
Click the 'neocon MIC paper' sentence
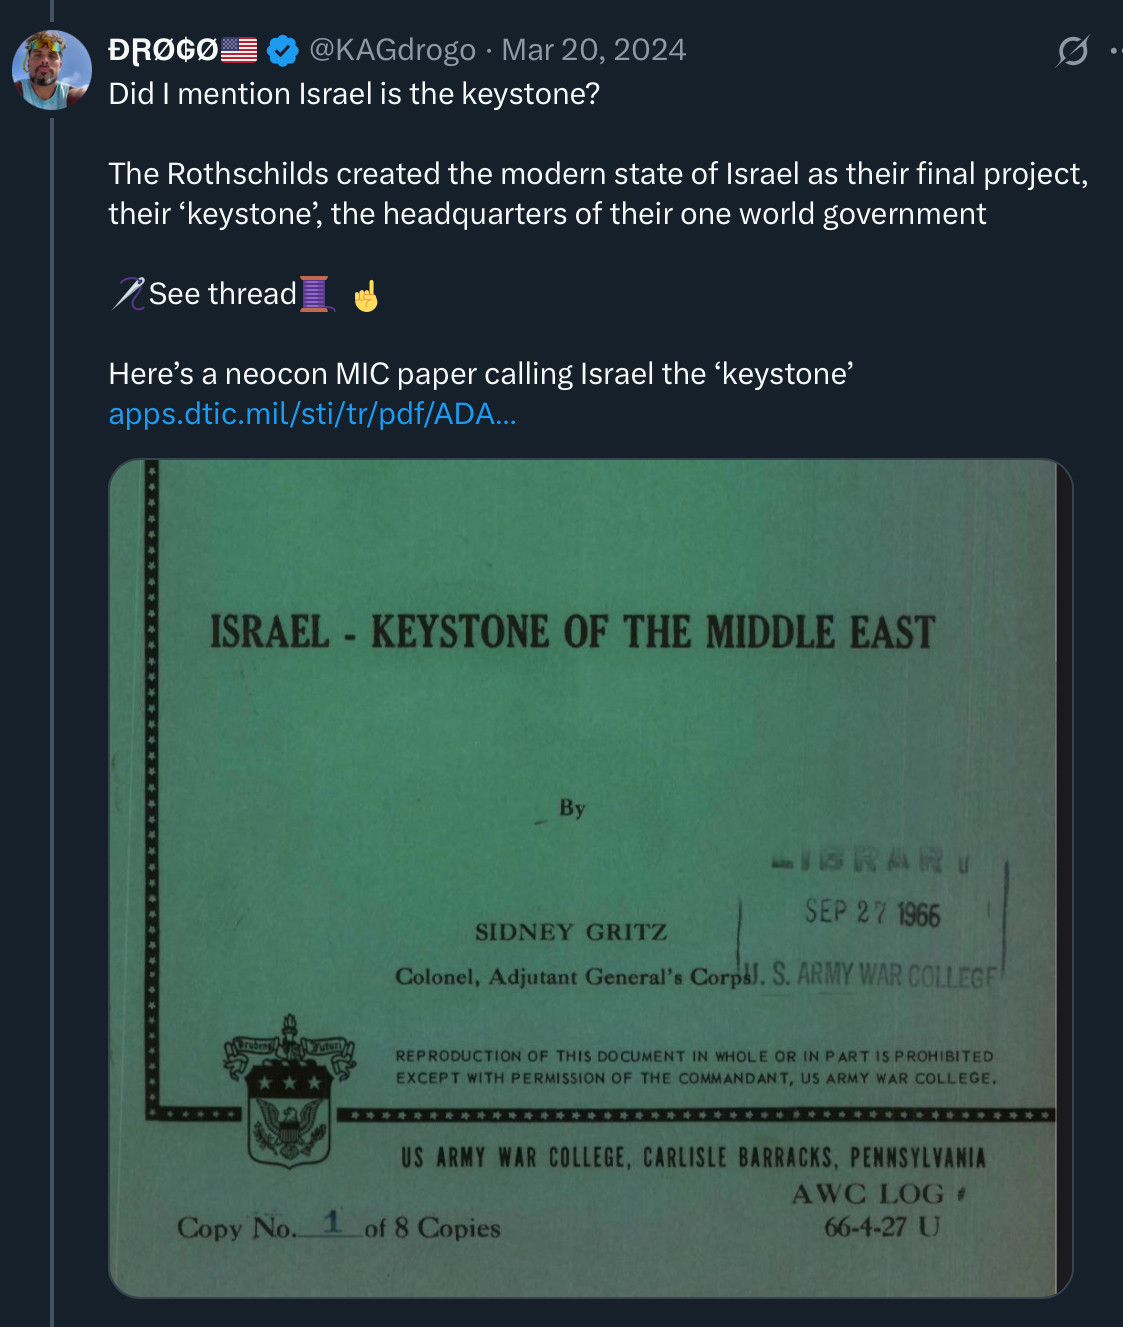pyautogui.click(x=480, y=374)
